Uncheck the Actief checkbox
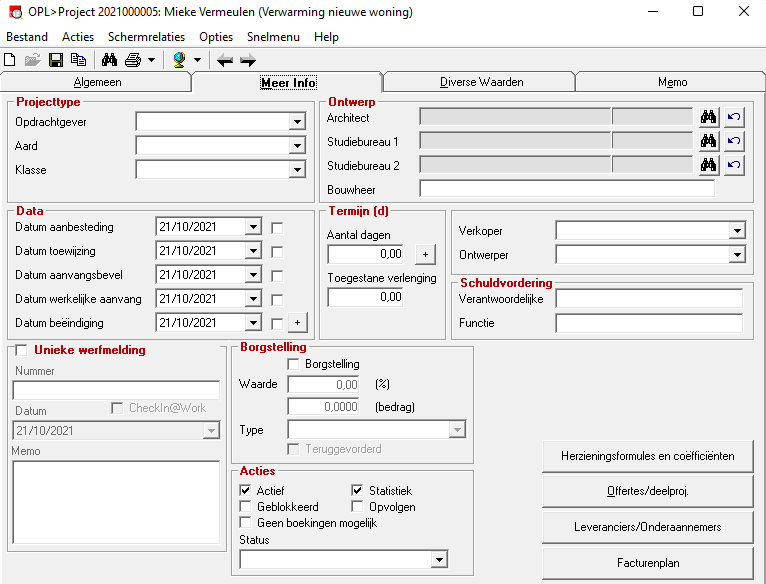766x584 pixels. coord(245,490)
